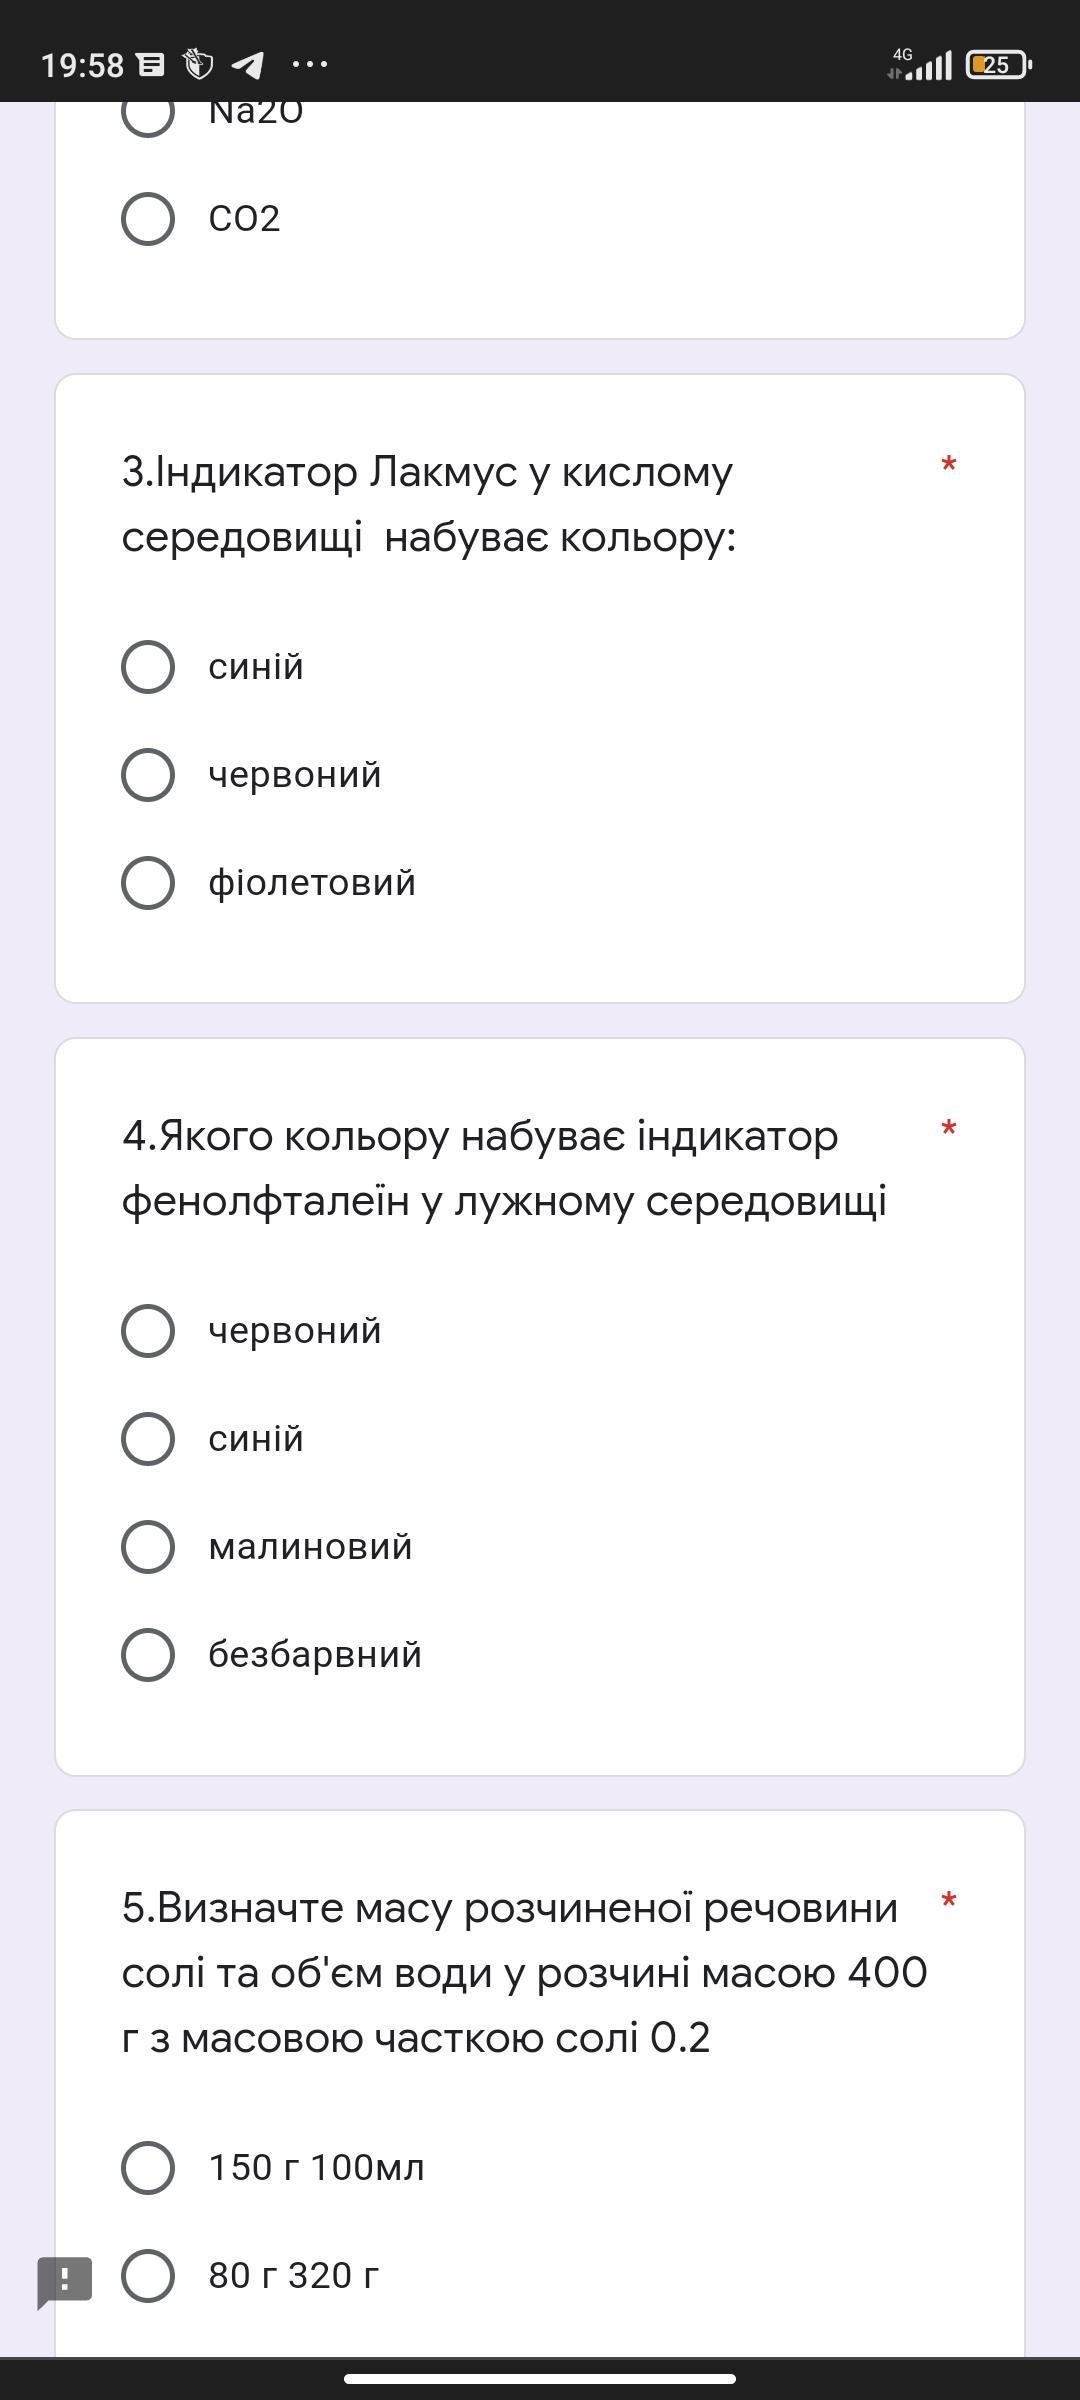Viewport: 1080px width, 2400px height.
Task: Tap the 19:58 clock in status bar
Action: click(82, 66)
